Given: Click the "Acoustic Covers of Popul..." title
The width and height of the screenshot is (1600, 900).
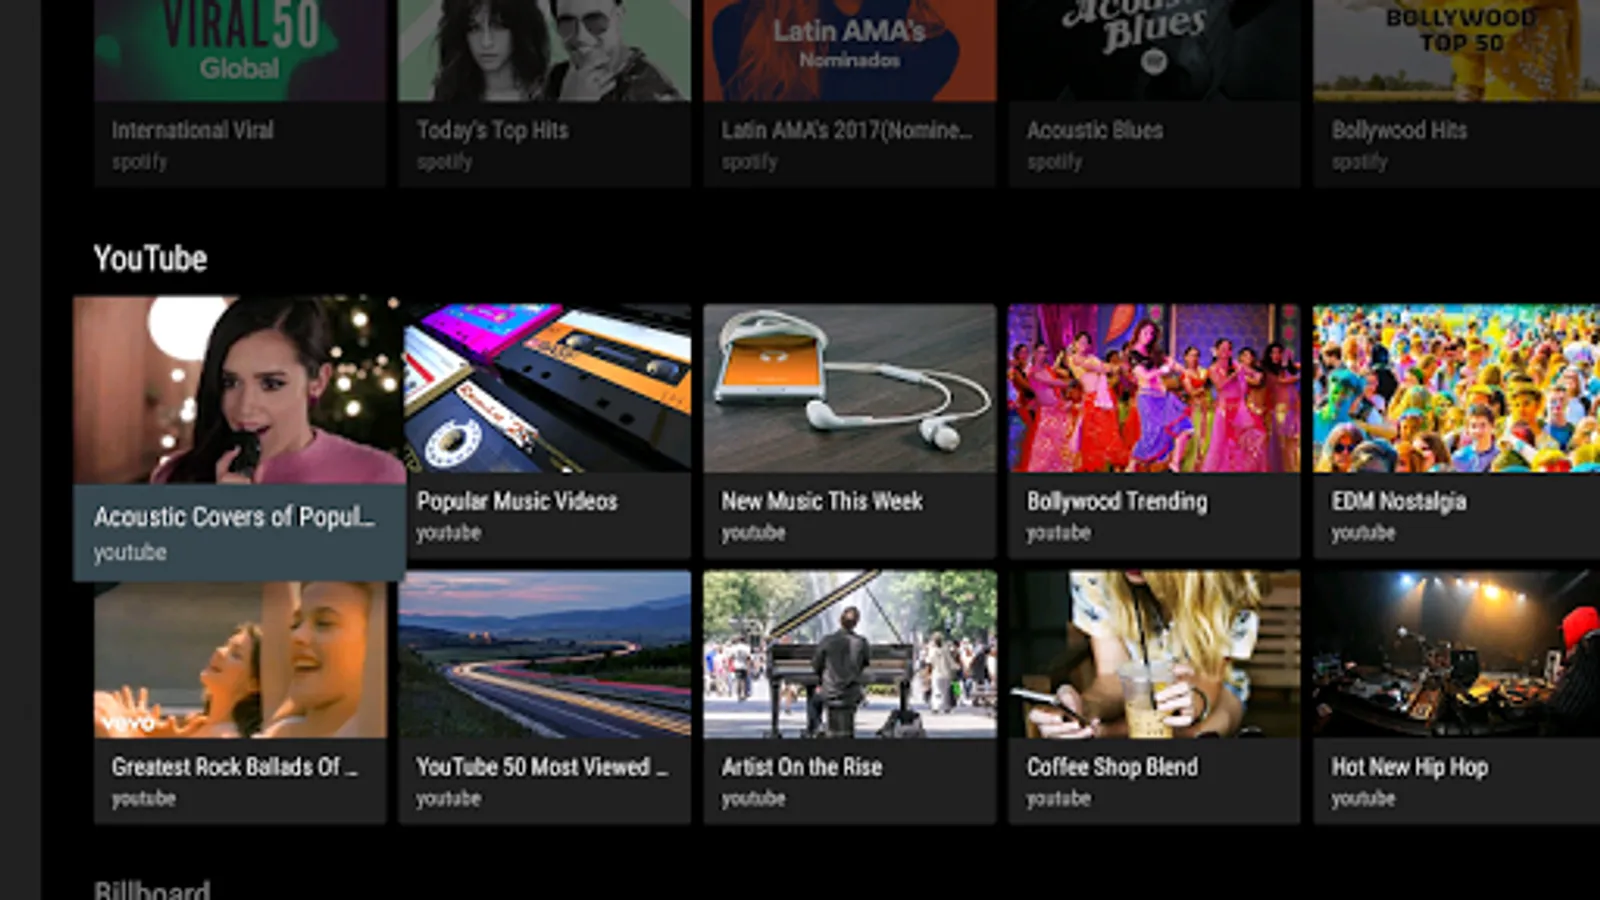Looking at the screenshot, I should (235, 517).
